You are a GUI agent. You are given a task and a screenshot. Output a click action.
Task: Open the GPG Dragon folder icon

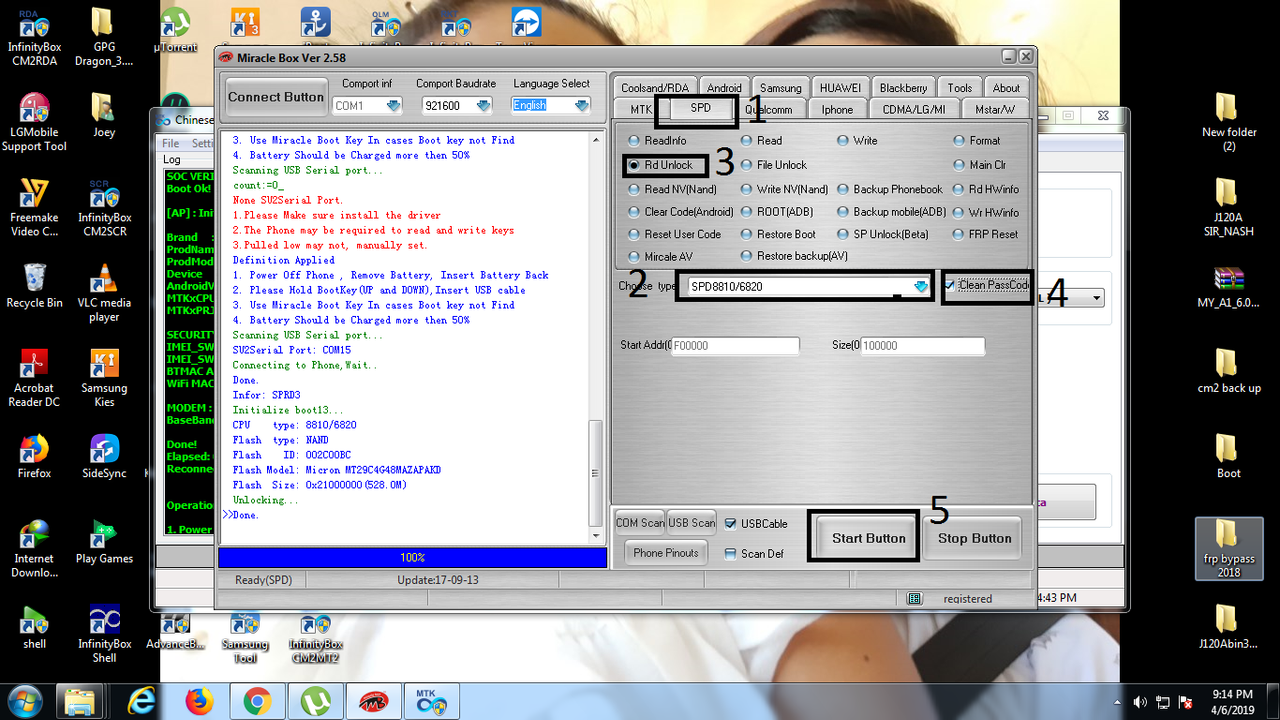[x=104, y=38]
